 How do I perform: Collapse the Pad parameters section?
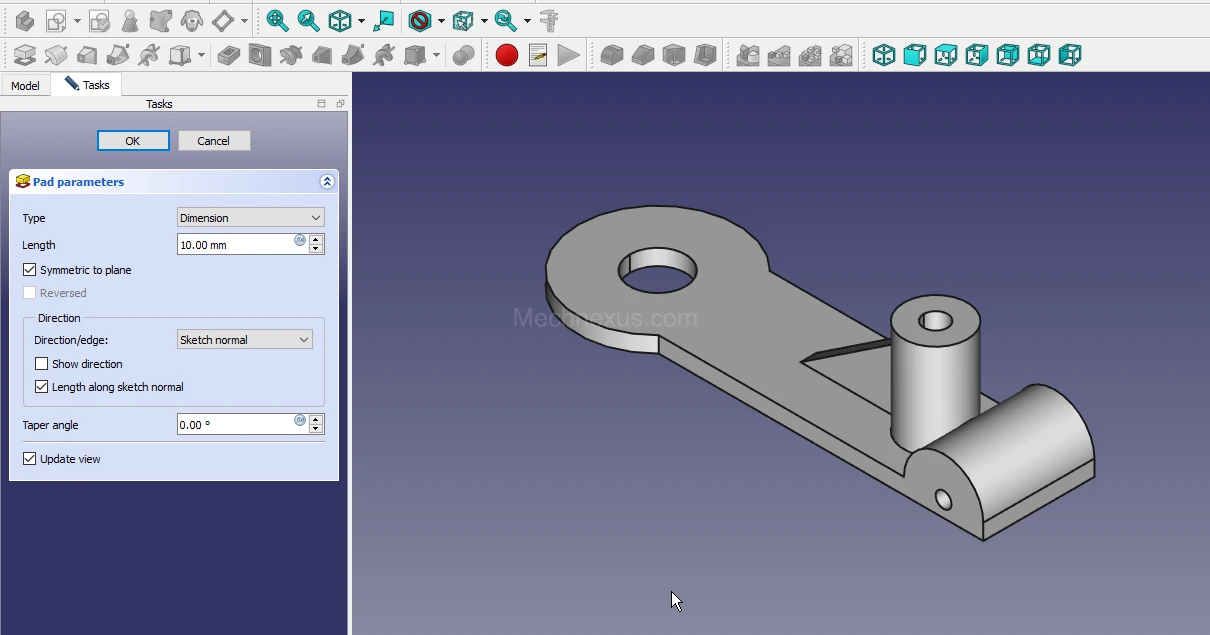(x=326, y=182)
